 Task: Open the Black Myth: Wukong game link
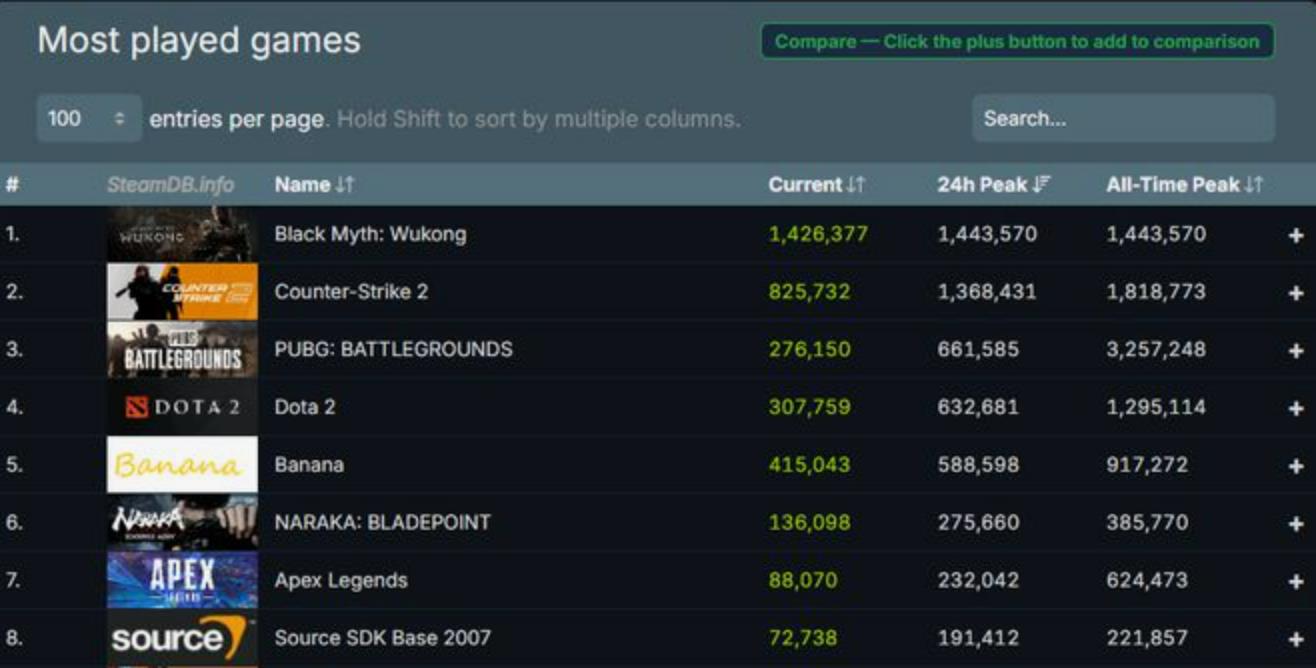coord(370,234)
